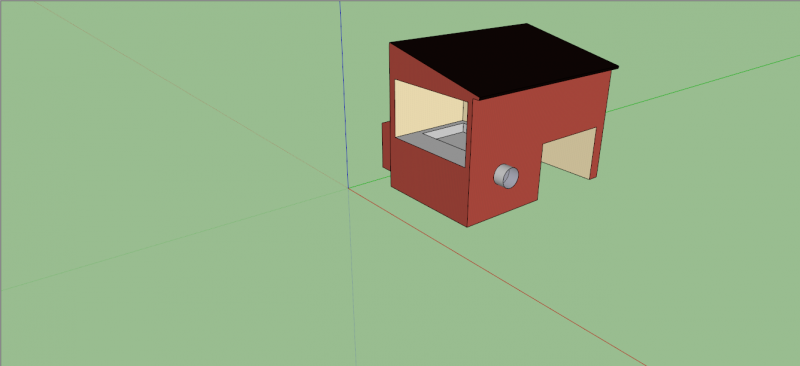
Task: Click the dotted green axis line
Action: 173,240
